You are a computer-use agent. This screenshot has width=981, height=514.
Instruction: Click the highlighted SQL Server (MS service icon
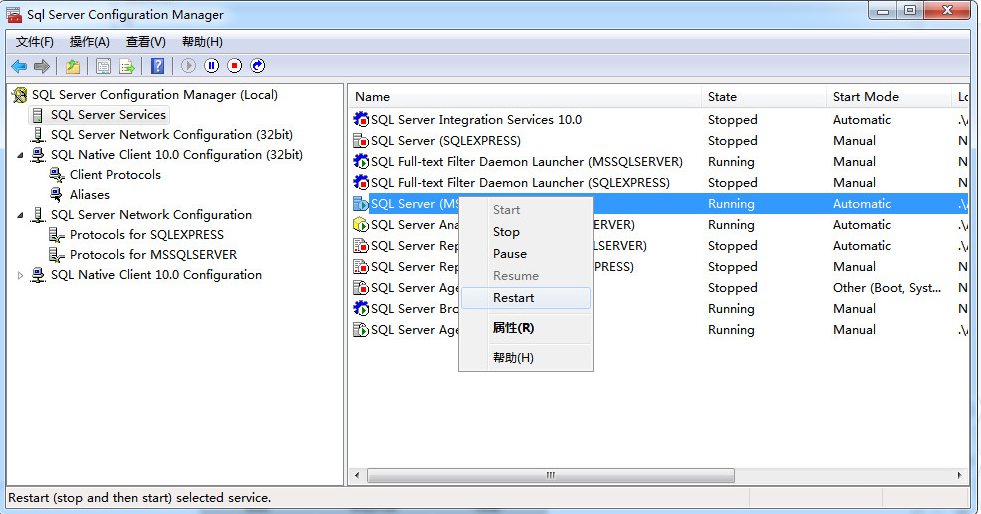(361, 204)
